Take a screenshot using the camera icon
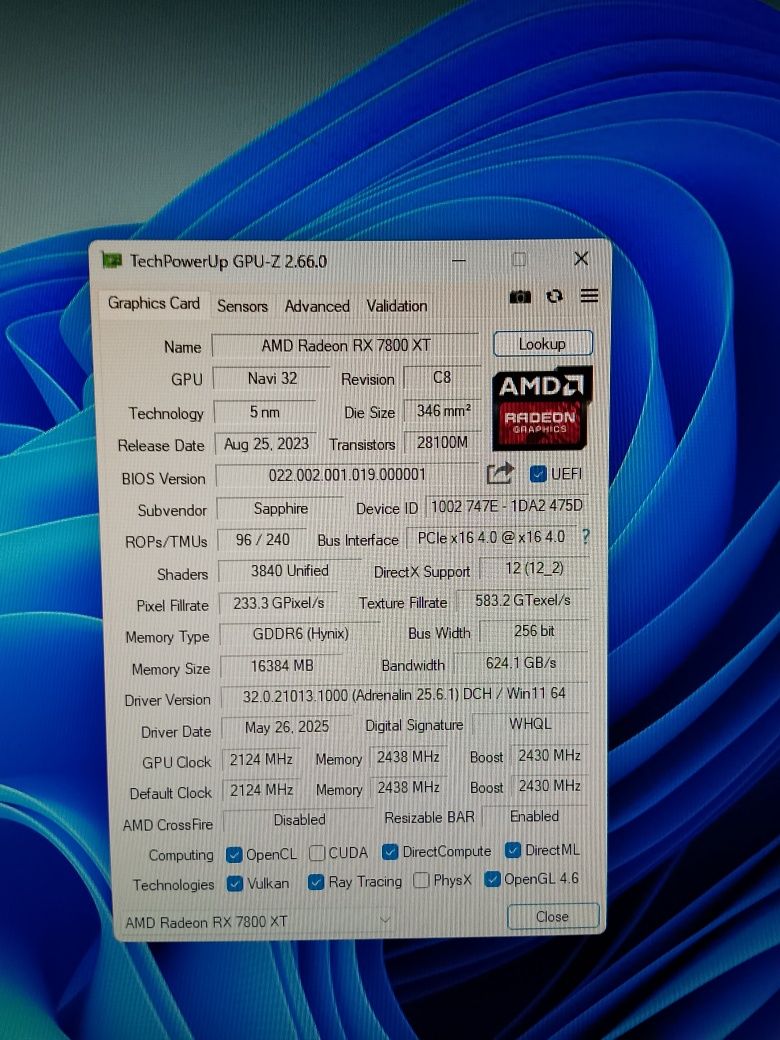Viewport: 780px width, 1040px height. click(x=520, y=297)
